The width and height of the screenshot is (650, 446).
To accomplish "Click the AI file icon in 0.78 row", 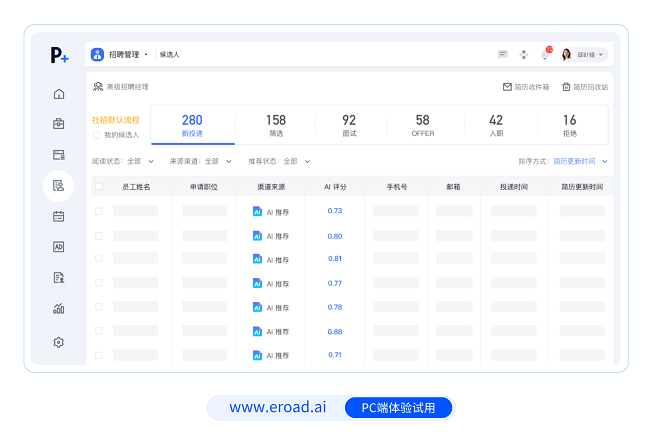I will pyautogui.click(x=257, y=307).
